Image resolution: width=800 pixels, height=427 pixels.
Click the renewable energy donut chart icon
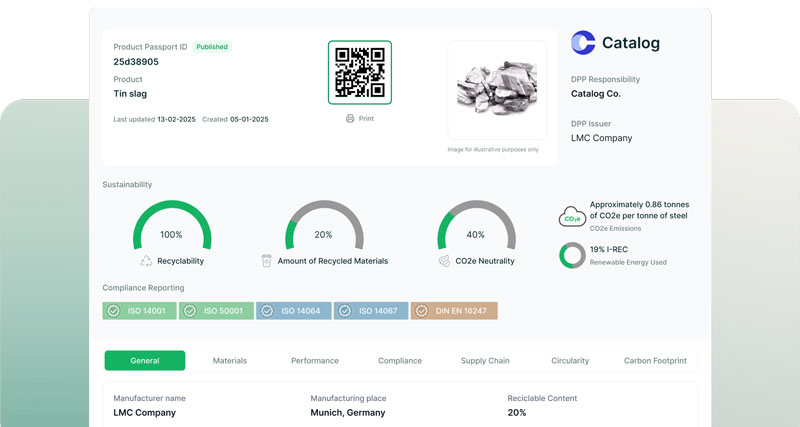coord(572,255)
